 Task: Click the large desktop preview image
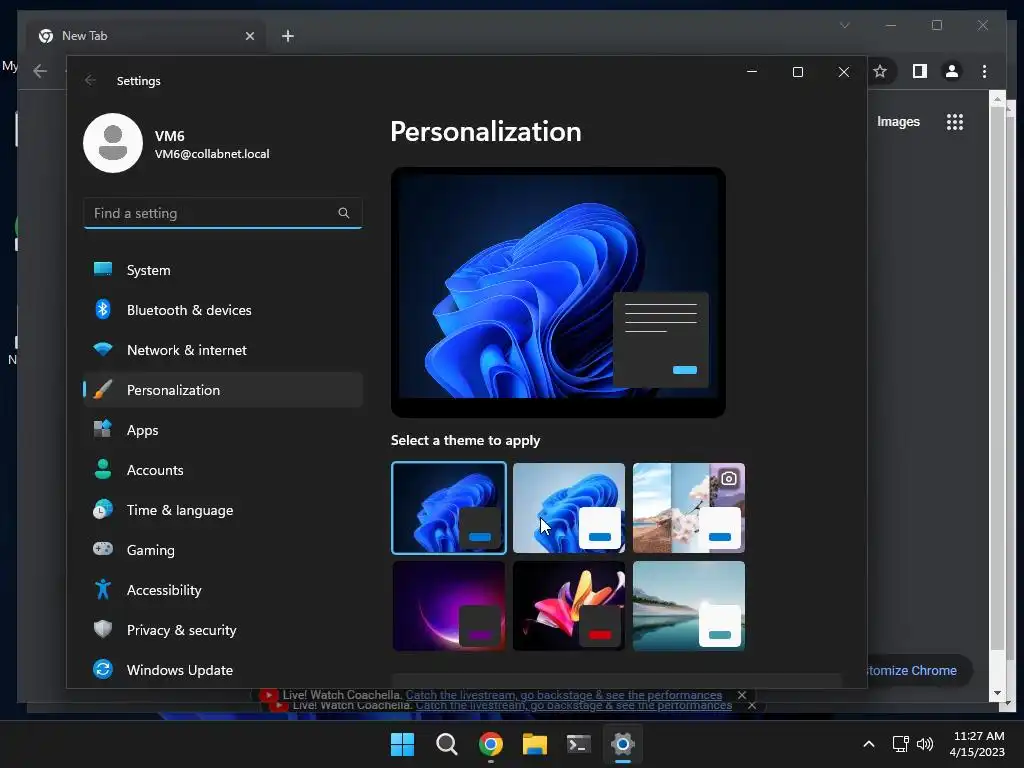coord(558,292)
